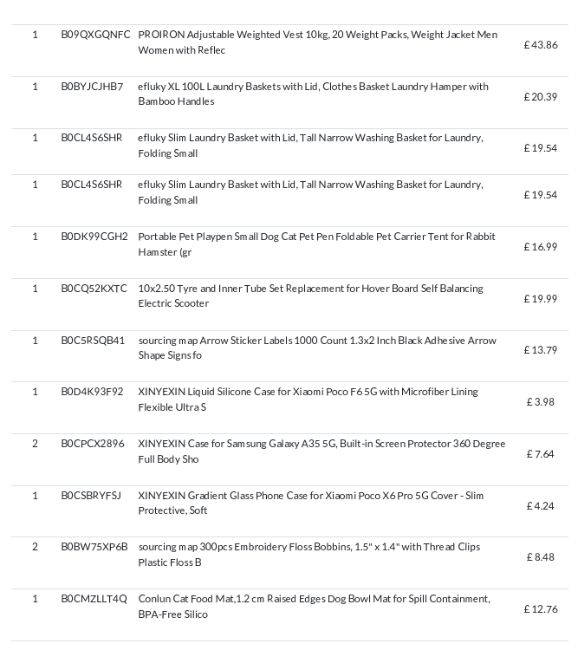This screenshot has height=650, width=578.
Task: Click ASIN B0CMZLLT4Q
Action: (94, 599)
